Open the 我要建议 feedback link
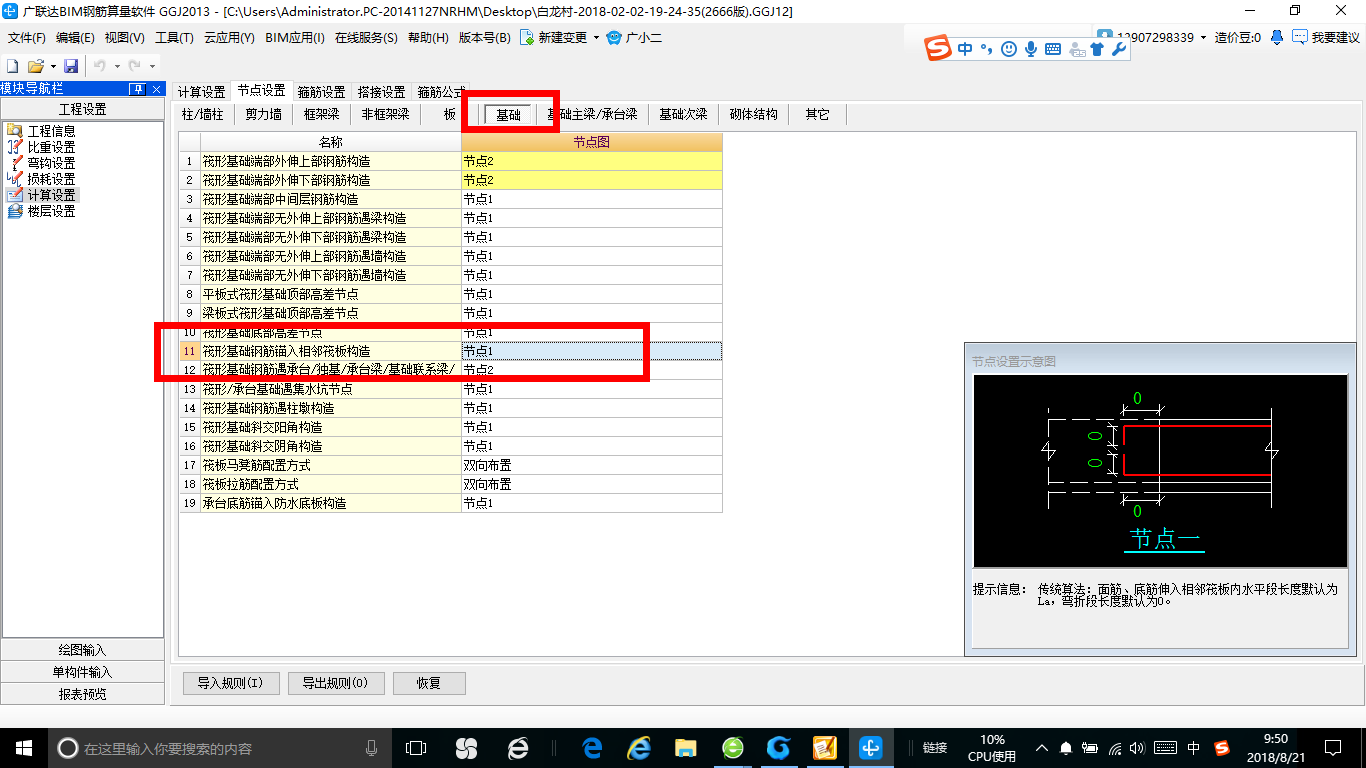 (x=1326, y=37)
